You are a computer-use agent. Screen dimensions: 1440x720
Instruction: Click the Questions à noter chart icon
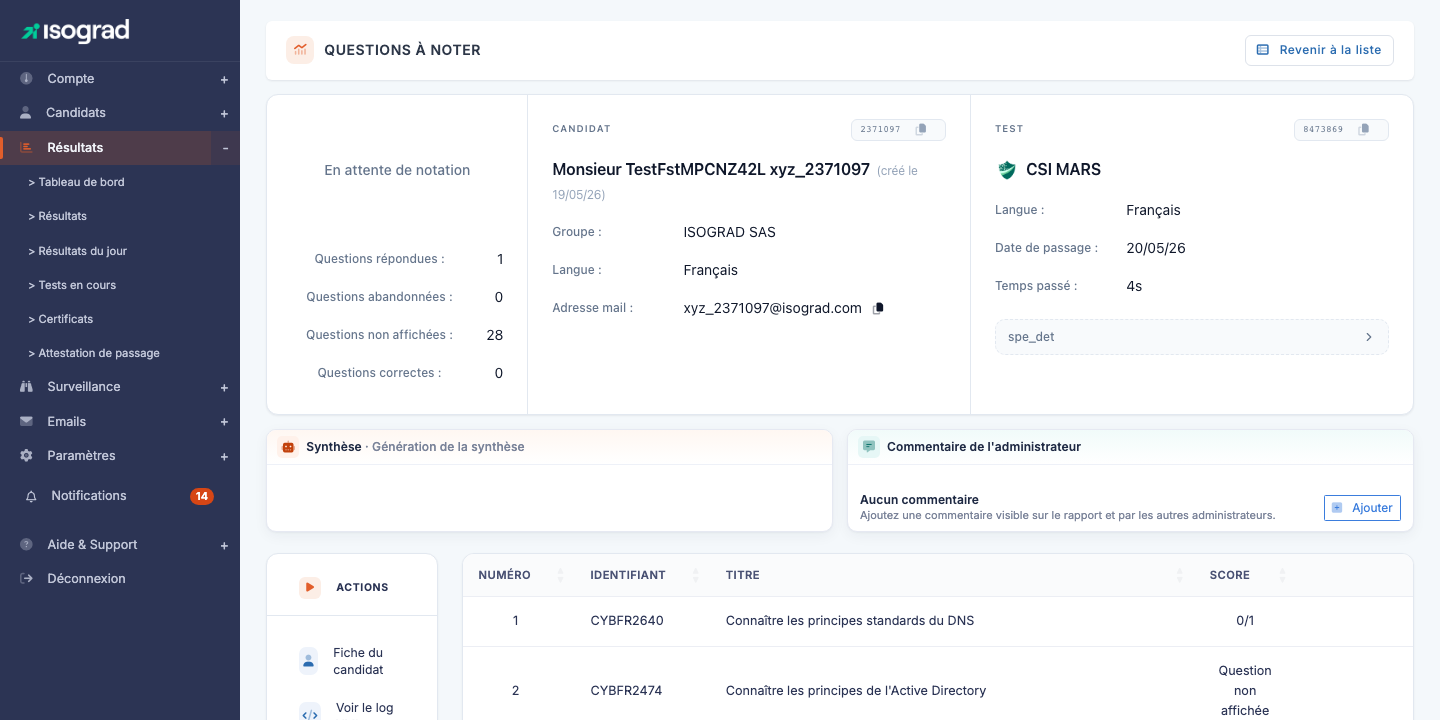[x=300, y=50]
